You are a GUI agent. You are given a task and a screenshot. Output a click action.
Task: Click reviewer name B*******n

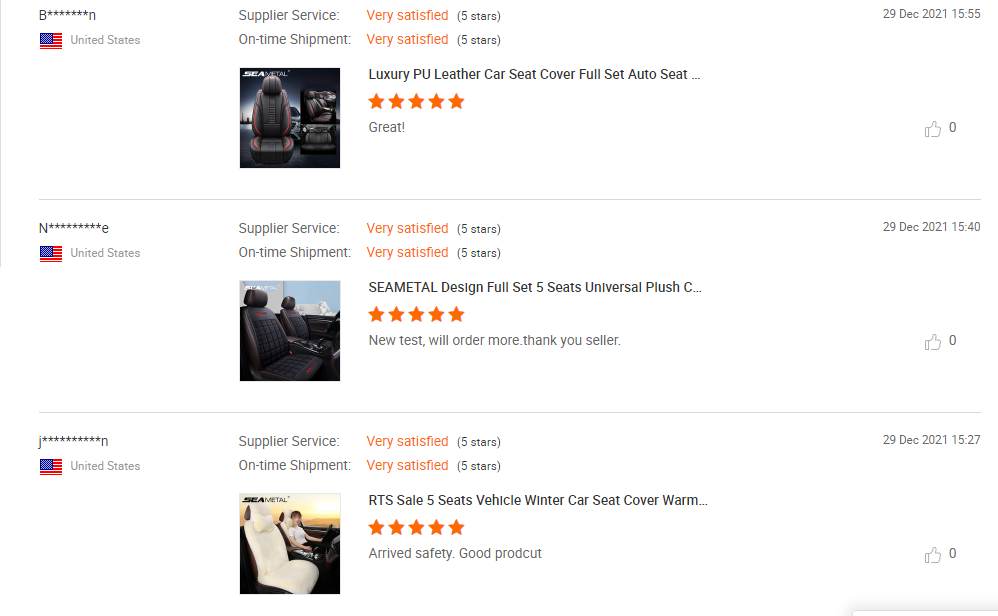[67, 15]
